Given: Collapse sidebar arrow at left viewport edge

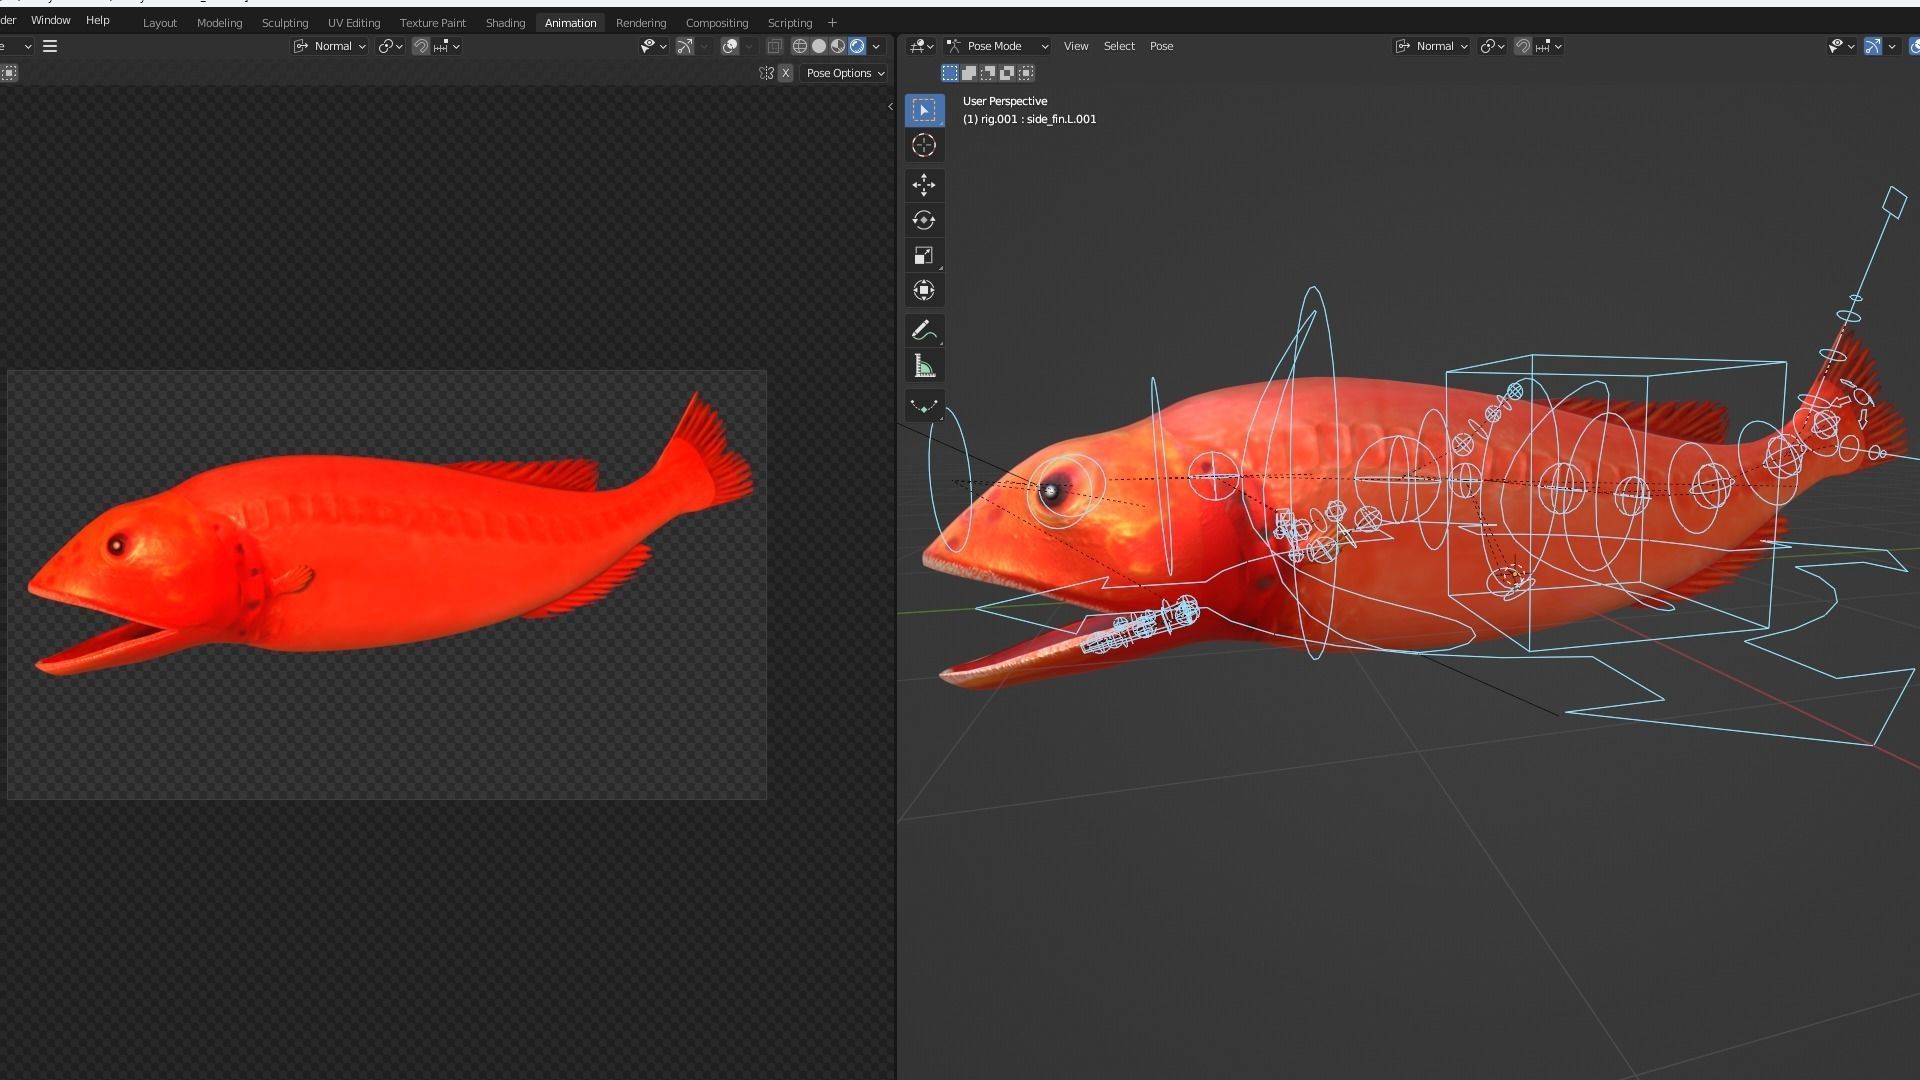Looking at the screenshot, I should point(890,107).
